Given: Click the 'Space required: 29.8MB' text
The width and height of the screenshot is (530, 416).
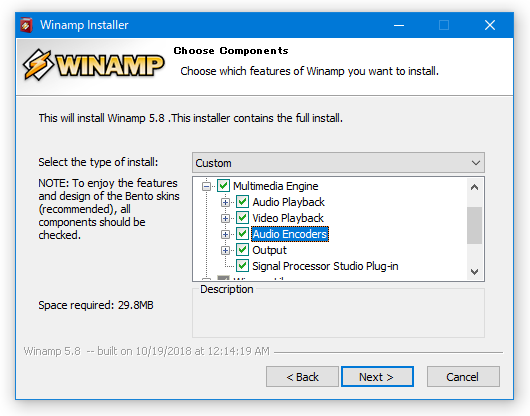Looking at the screenshot, I should point(96,305).
